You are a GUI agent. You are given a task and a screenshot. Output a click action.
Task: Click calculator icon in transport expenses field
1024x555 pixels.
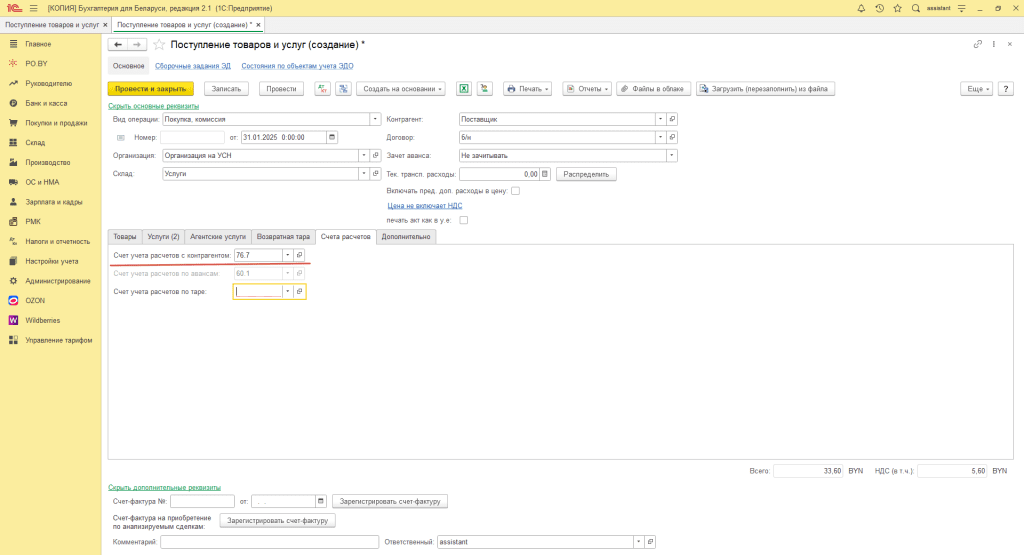[546, 174]
